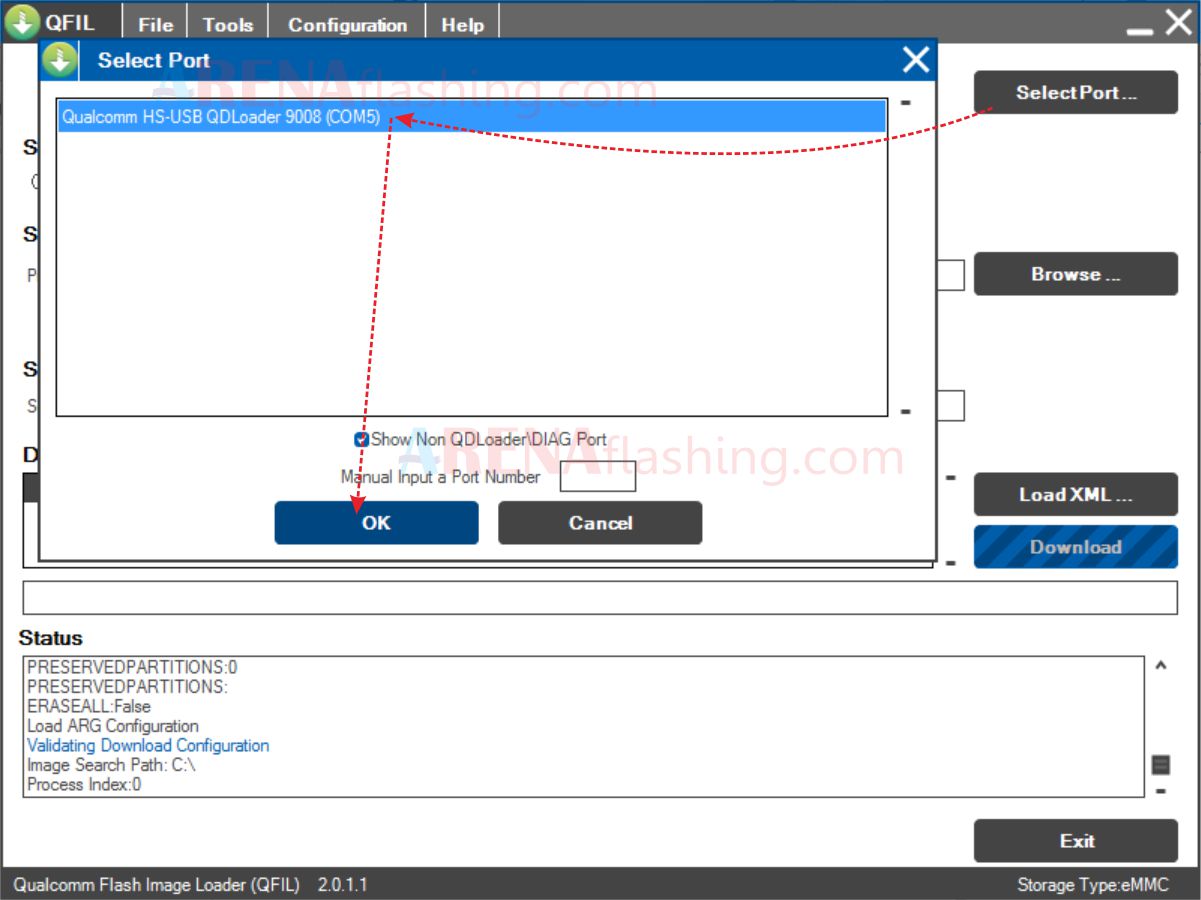Open the Help menu
Image resolution: width=1201 pixels, height=900 pixels.
tap(462, 25)
